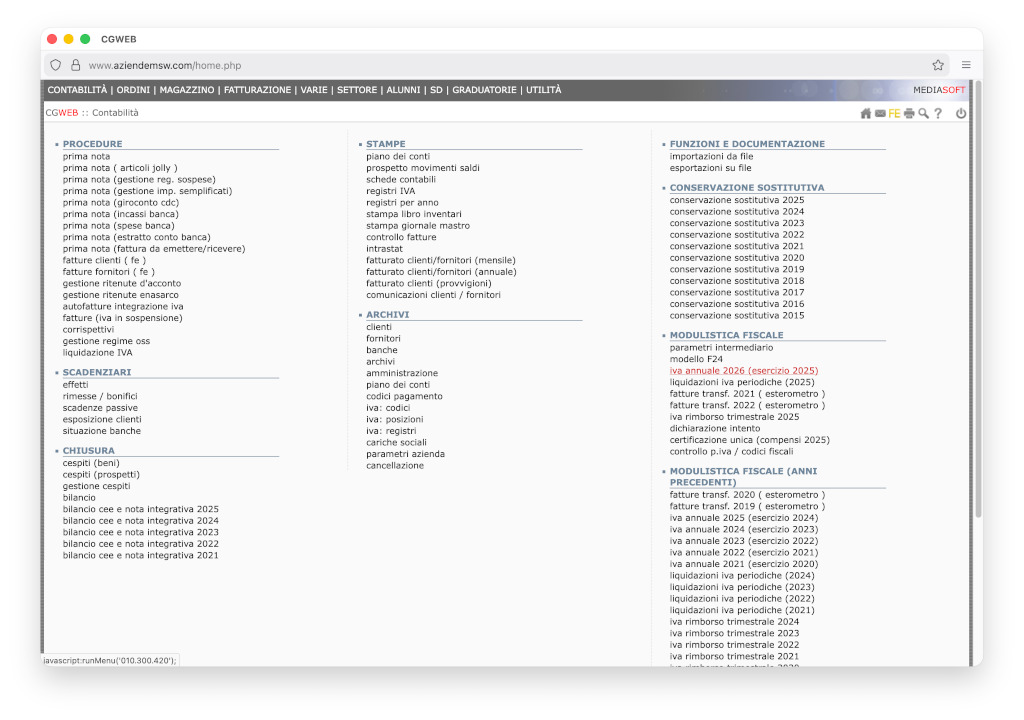Screen dimensions: 1024x720
Task: Open the browser hamburger menu
Action: [966, 65]
